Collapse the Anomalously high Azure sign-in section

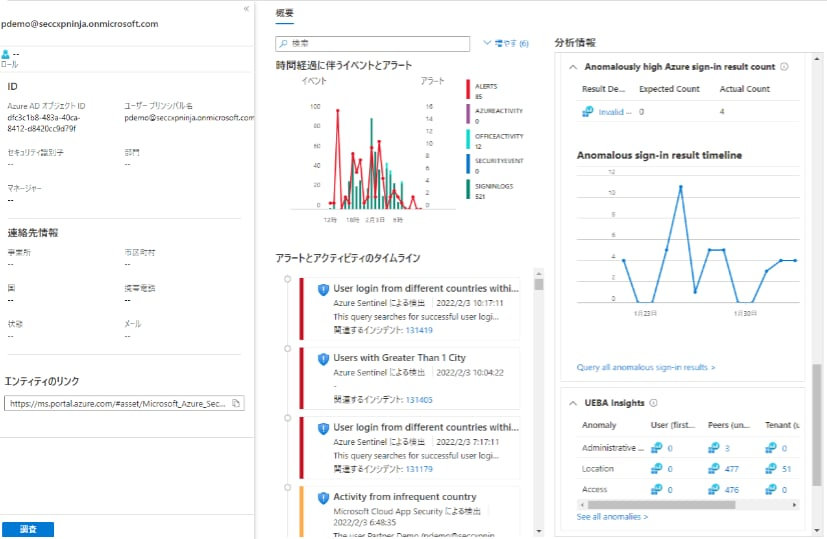[573, 67]
